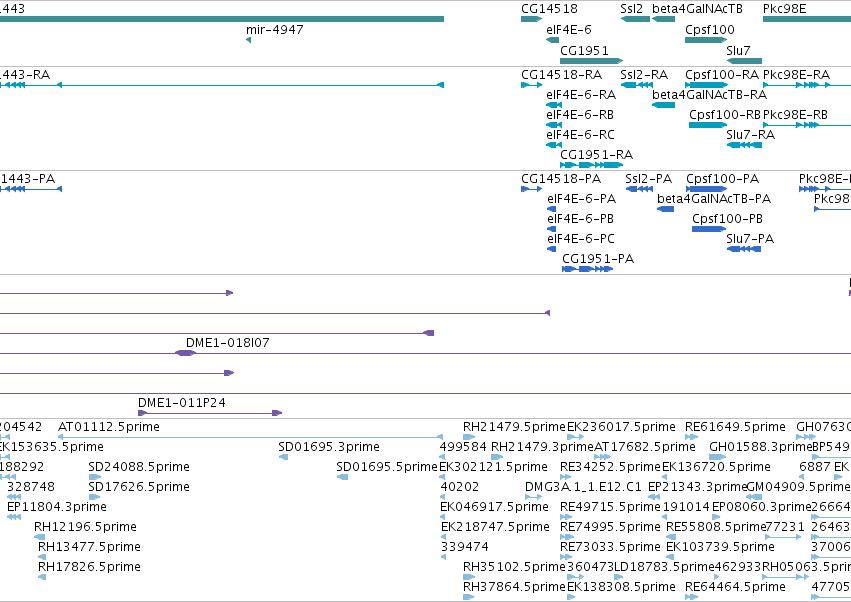This screenshot has height=602, width=851.
Task: Open EST label RE73033.5prime
Action: tap(611, 547)
